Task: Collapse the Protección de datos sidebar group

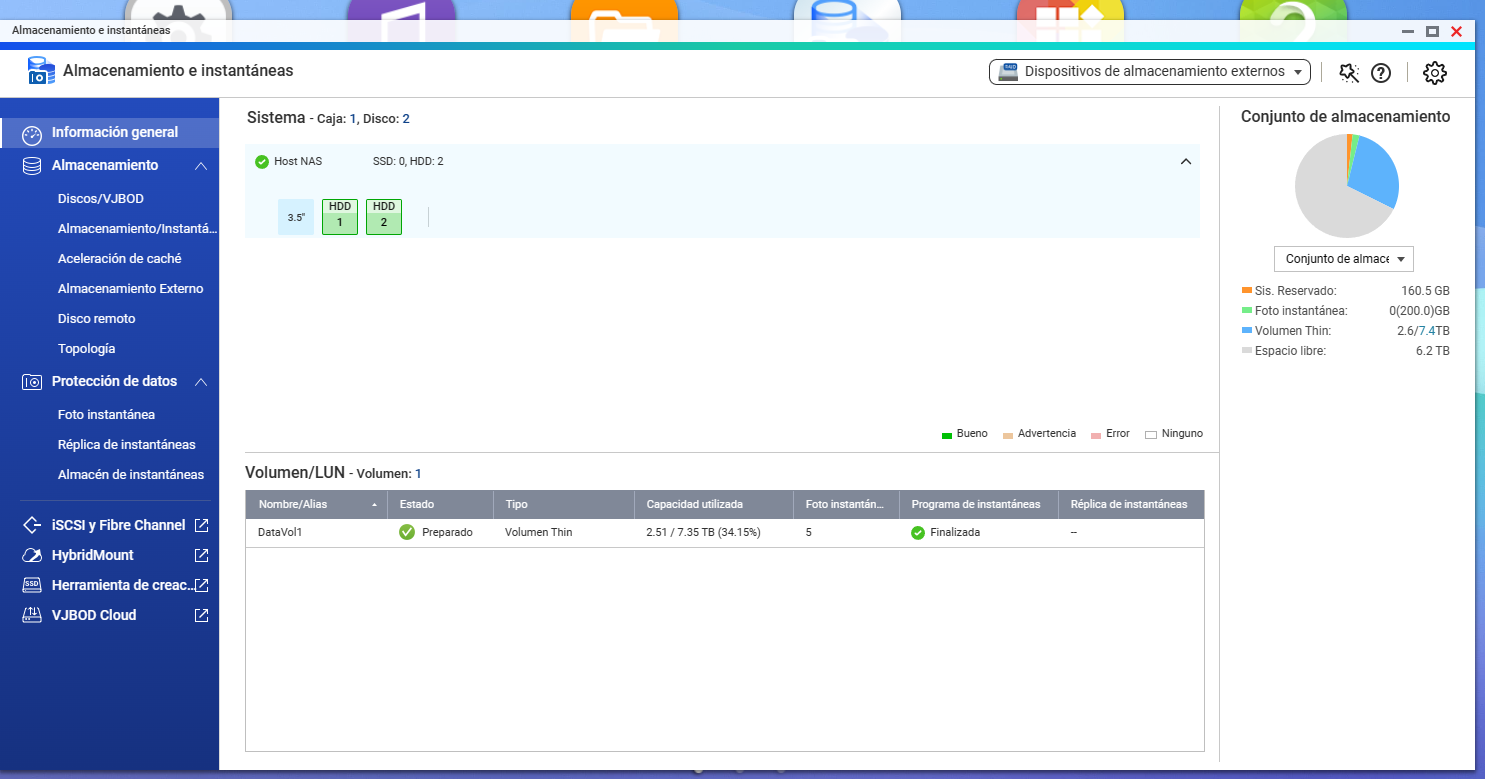Action: pyautogui.click(x=201, y=382)
